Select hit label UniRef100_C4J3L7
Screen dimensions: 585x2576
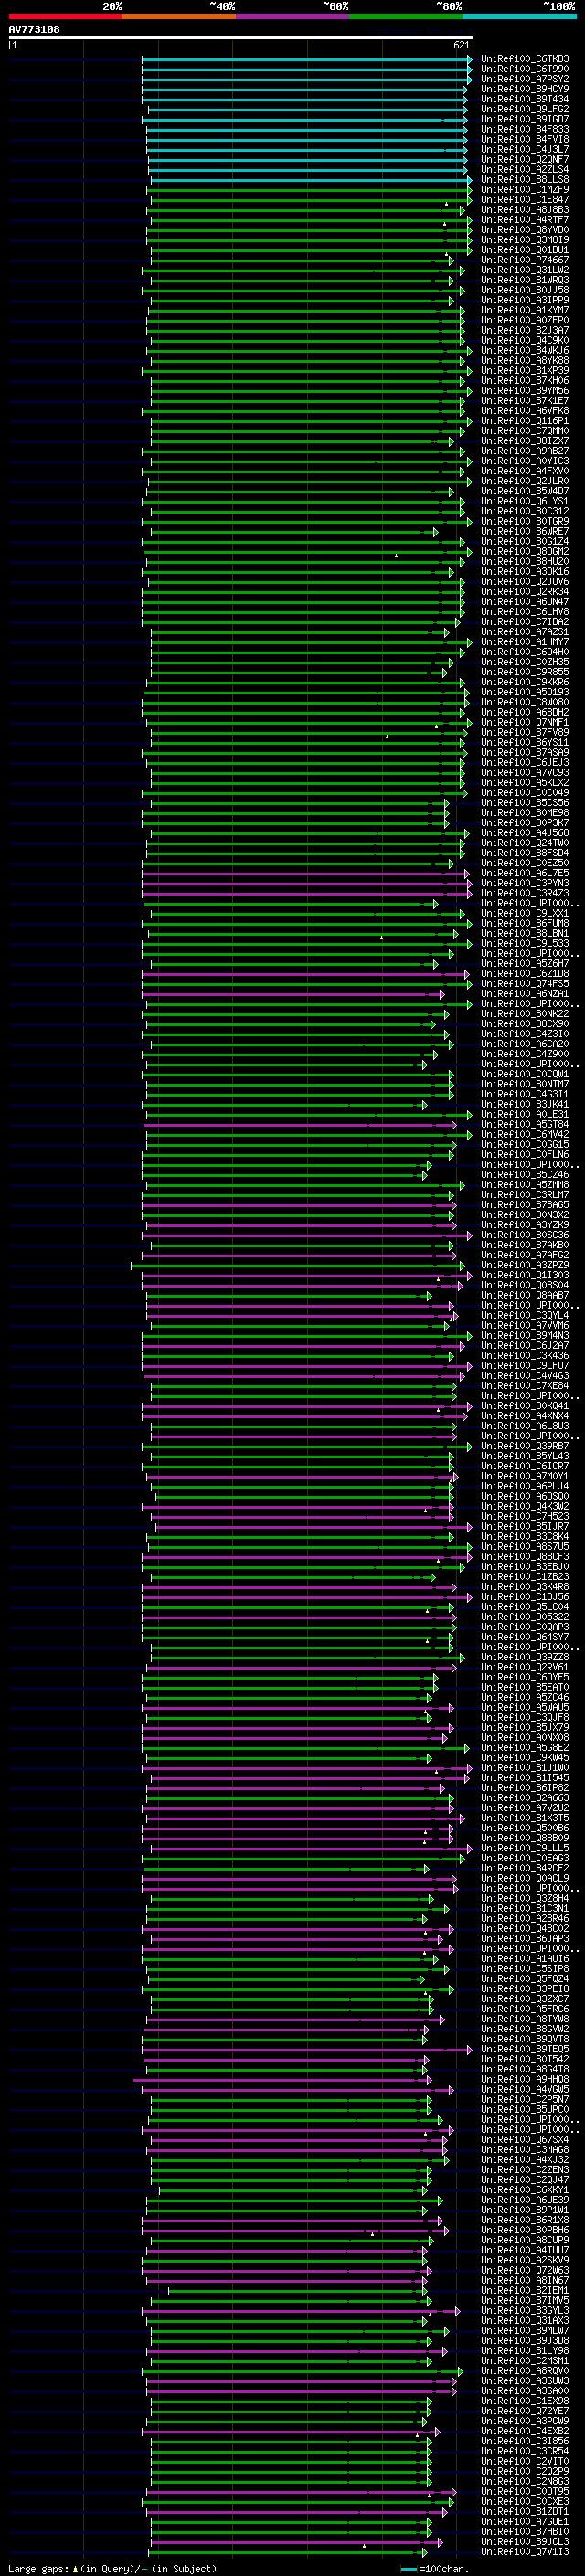click(524, 149)
